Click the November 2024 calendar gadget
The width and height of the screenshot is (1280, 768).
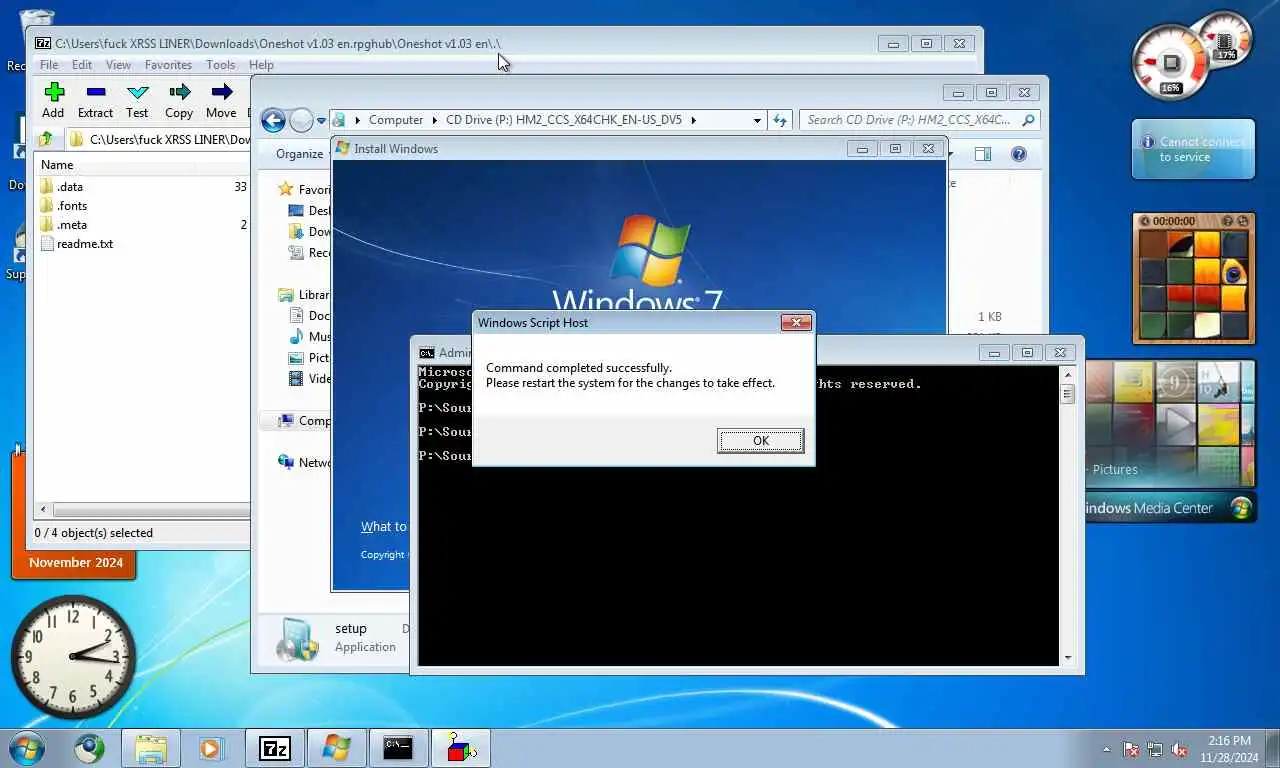75,563
